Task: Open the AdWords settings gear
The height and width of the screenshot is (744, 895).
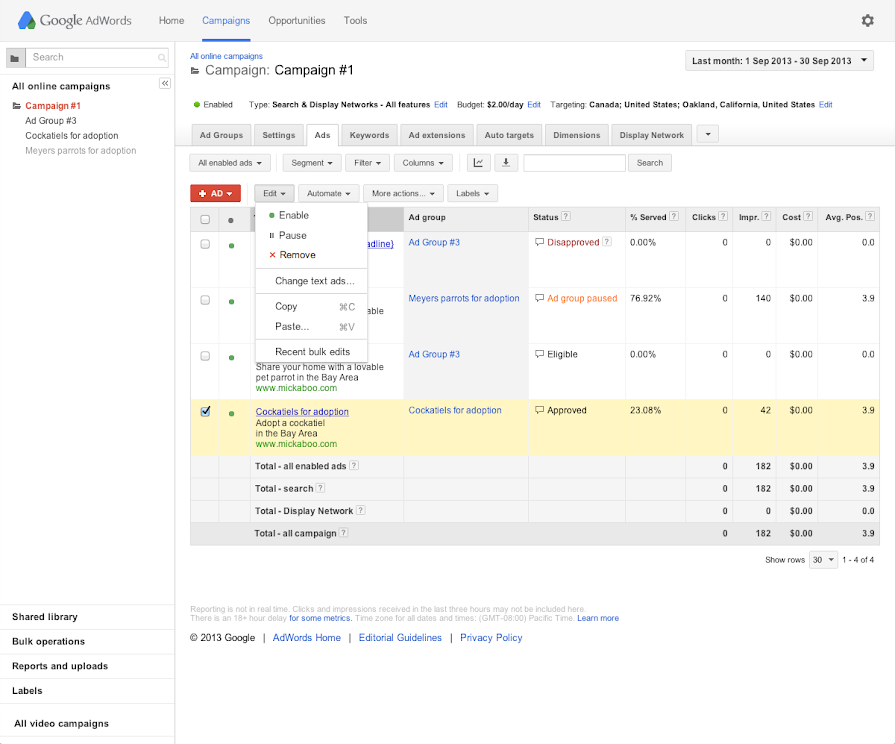Action: pyautogui.click(x=868, y=20)
